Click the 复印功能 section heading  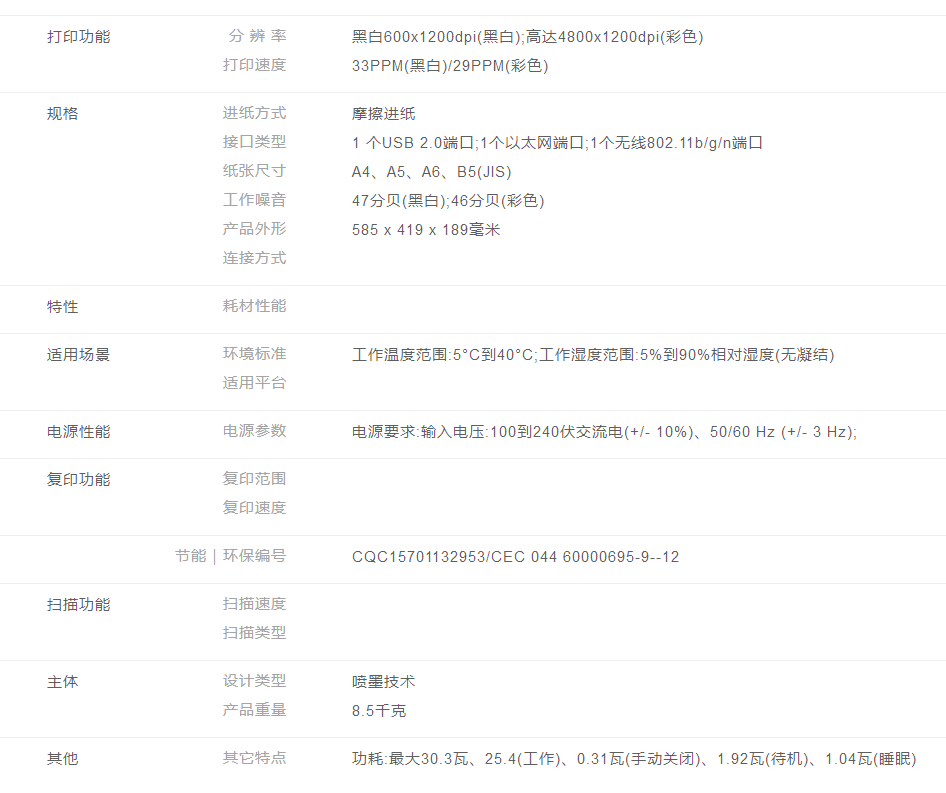coord(78,480)
